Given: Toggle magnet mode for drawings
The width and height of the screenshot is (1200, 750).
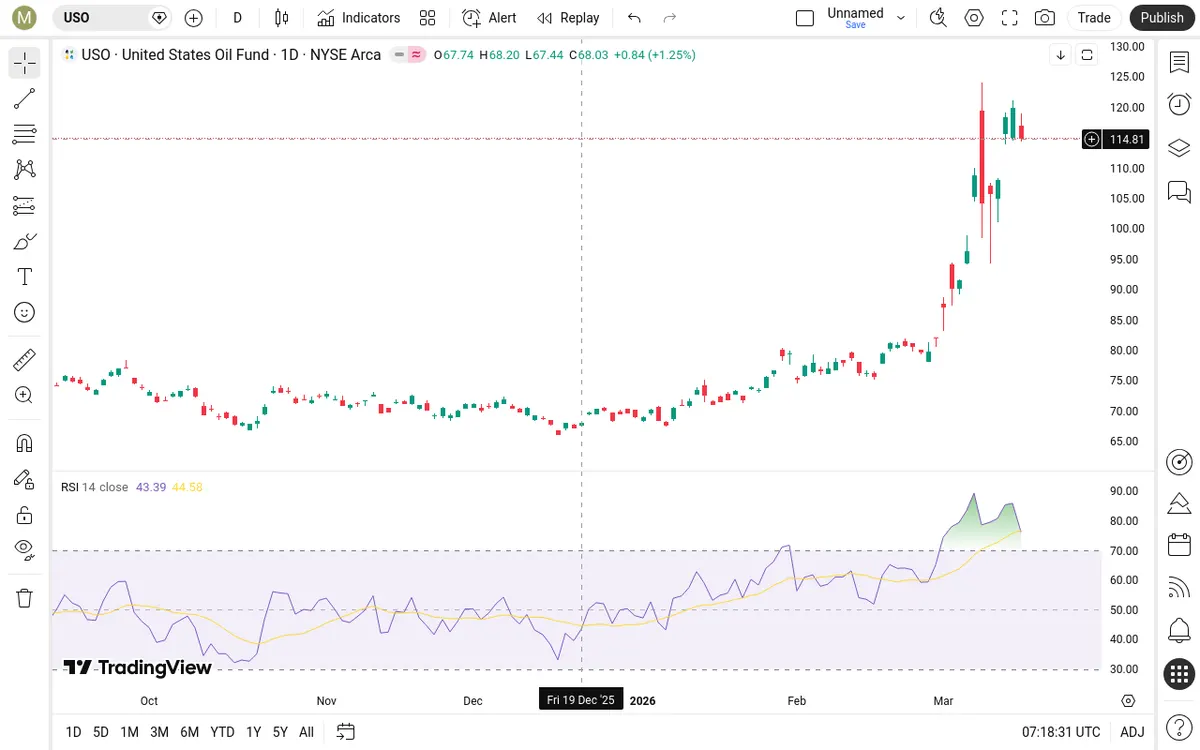Looking at the screenshot, I should (x=25, y=443).
